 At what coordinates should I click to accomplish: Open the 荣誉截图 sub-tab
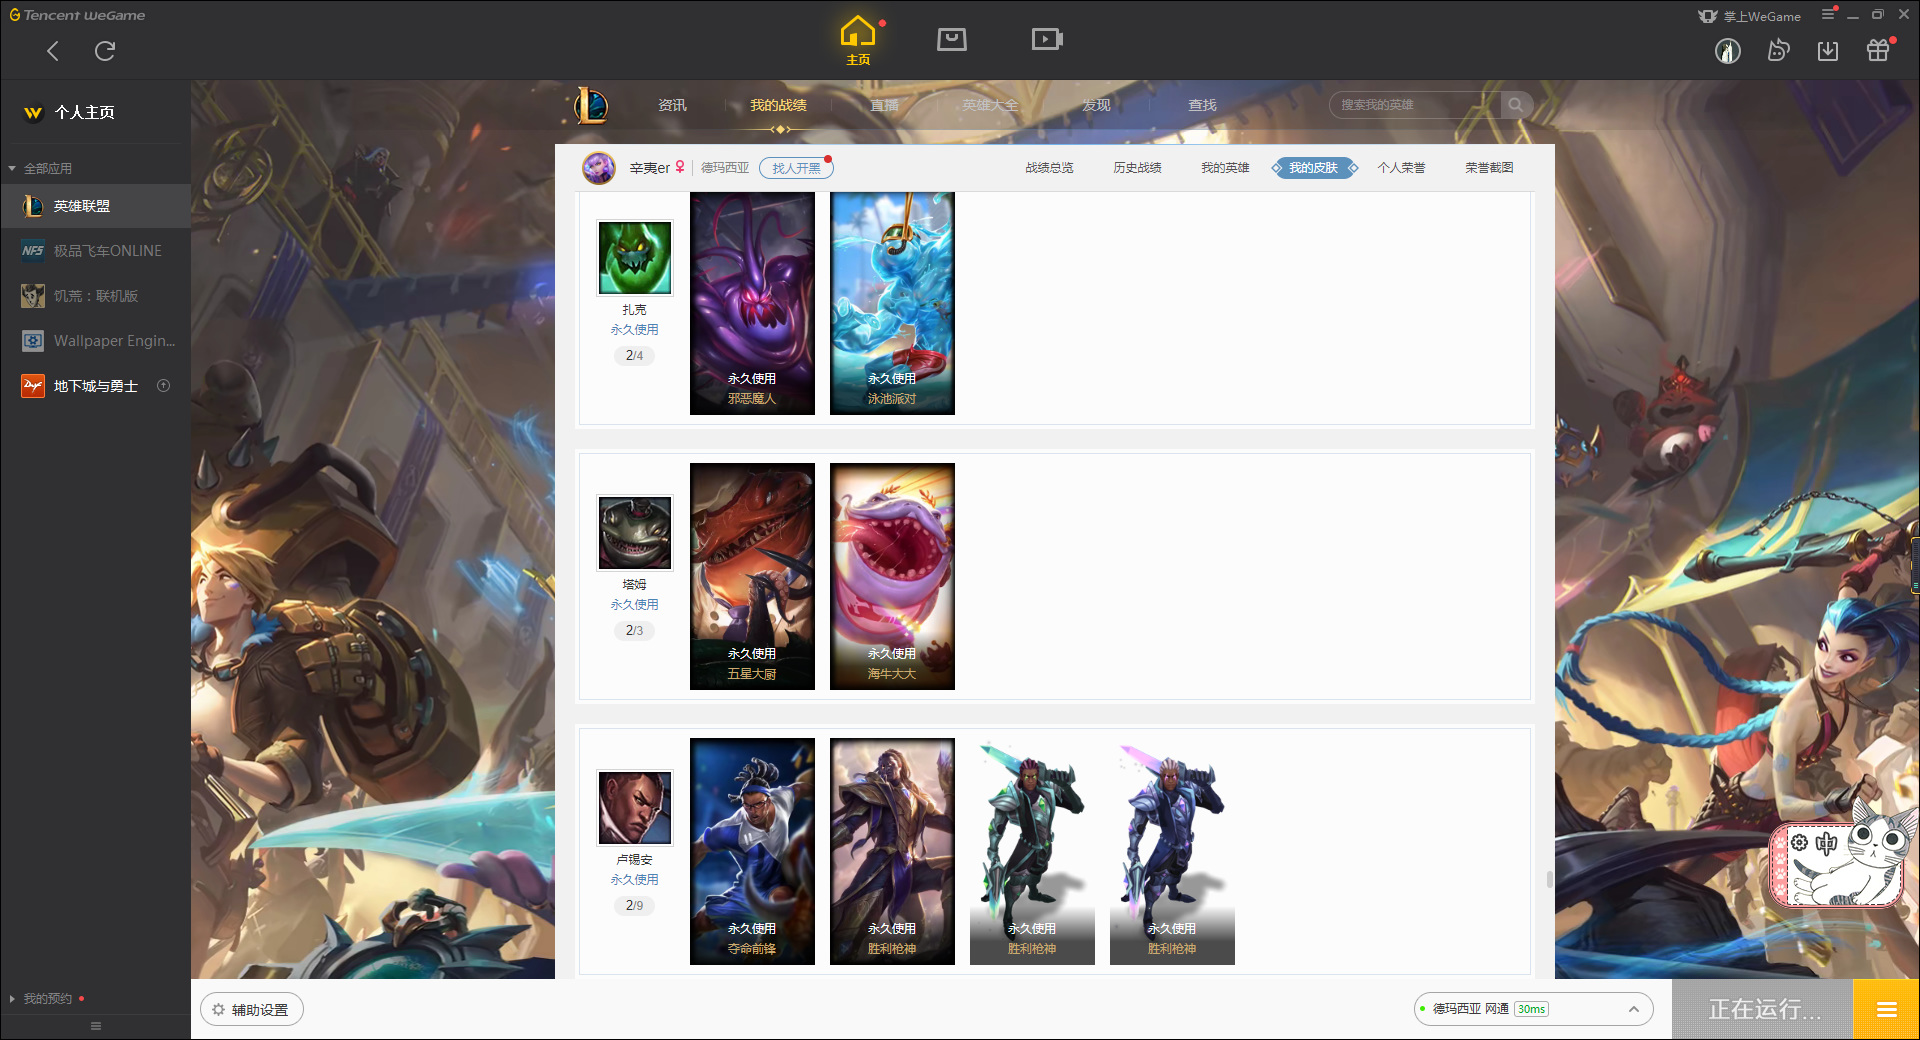click(x=1489, y=168)
